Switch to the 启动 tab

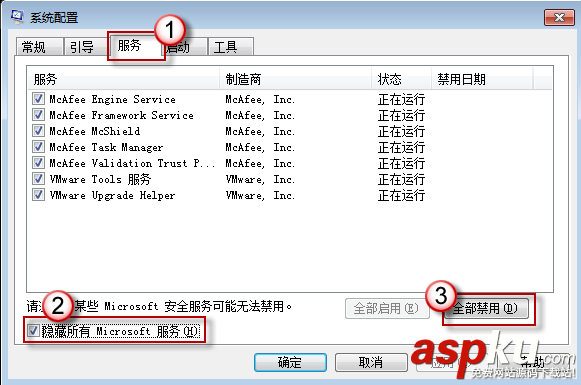click(x=184, y=47)
